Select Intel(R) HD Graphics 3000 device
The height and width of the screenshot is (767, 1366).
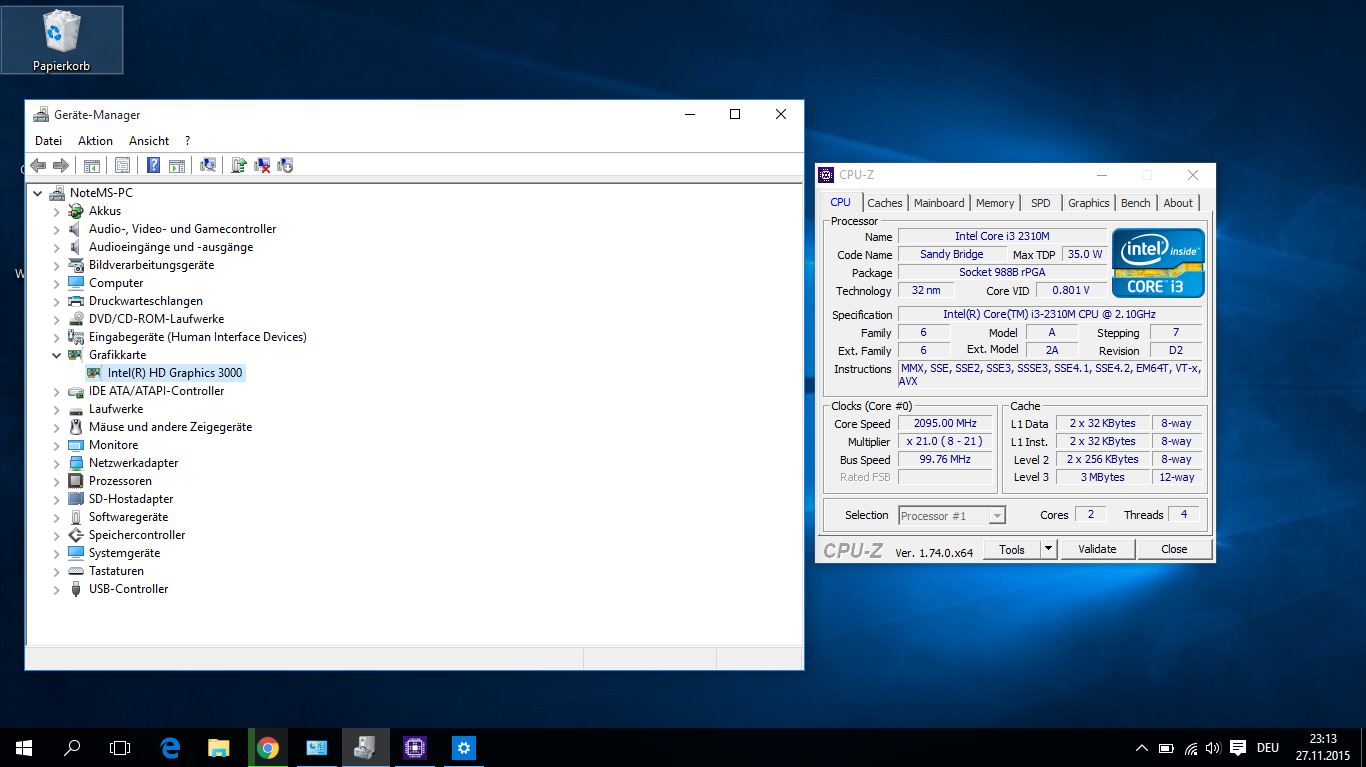coord(175,373)
